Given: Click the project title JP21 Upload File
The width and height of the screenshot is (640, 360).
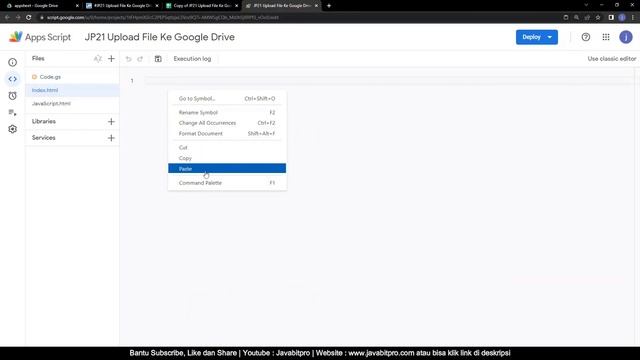Looking at the screenshot, I should [x=160, y=37].
